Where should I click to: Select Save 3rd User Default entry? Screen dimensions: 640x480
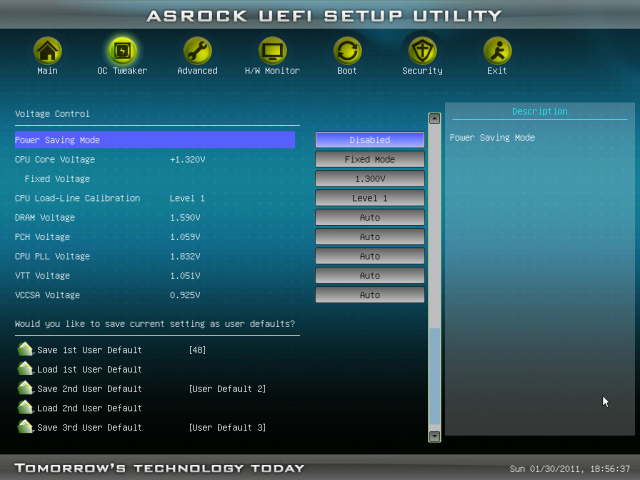point(89,428)
